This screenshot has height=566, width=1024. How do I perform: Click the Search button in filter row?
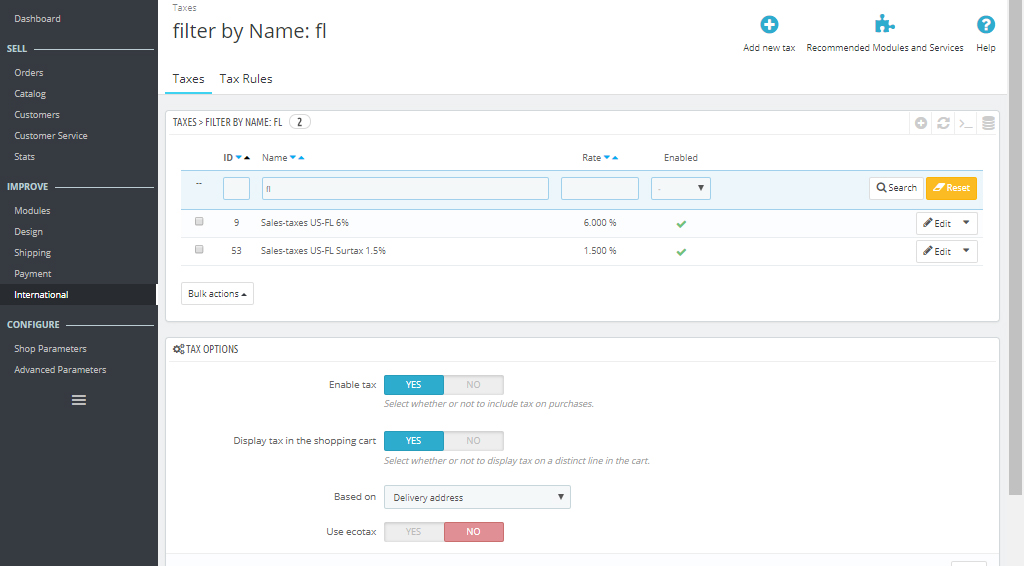(x=896, y=188)
